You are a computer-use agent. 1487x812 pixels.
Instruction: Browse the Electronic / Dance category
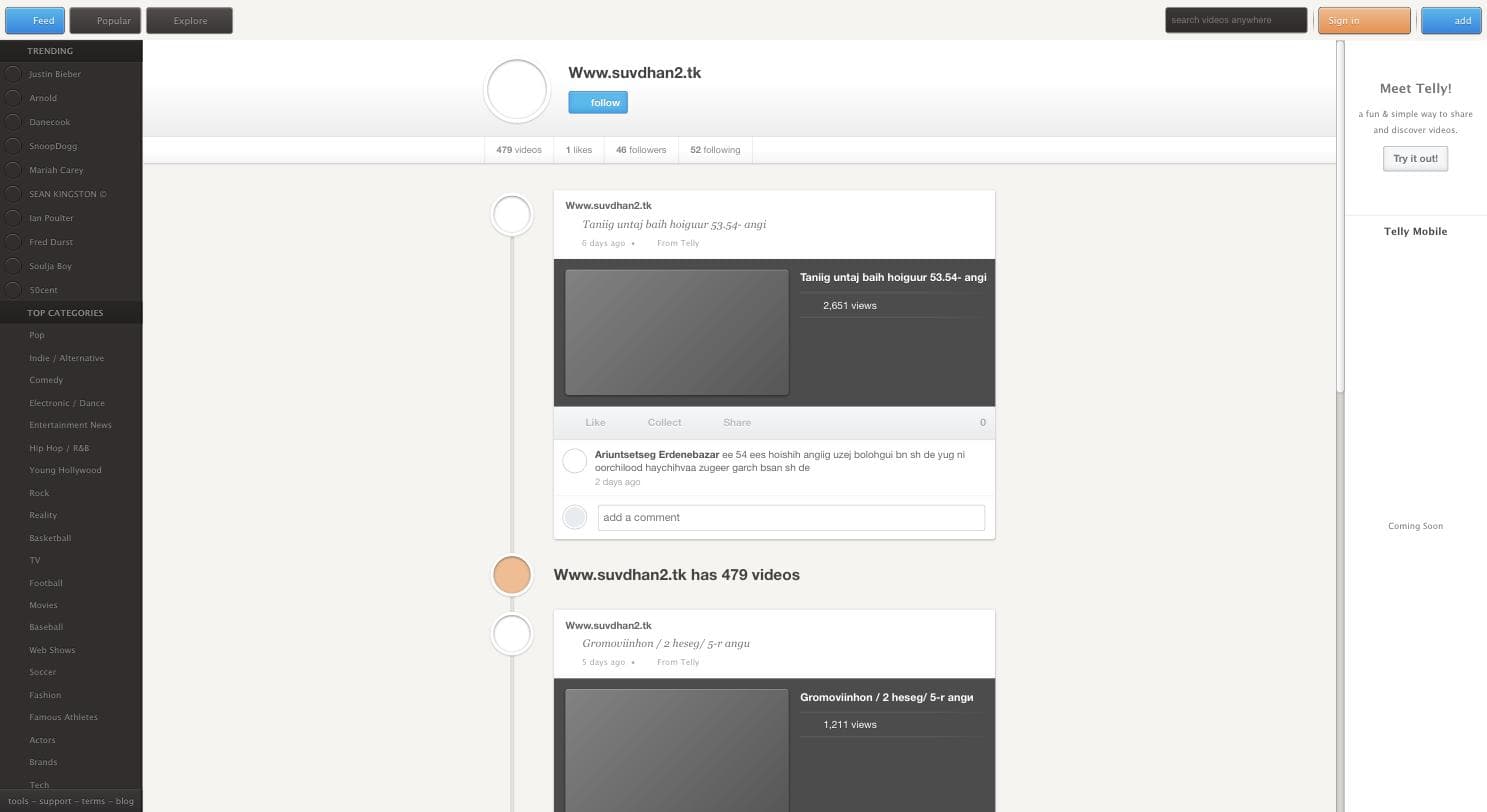(67, 403)
